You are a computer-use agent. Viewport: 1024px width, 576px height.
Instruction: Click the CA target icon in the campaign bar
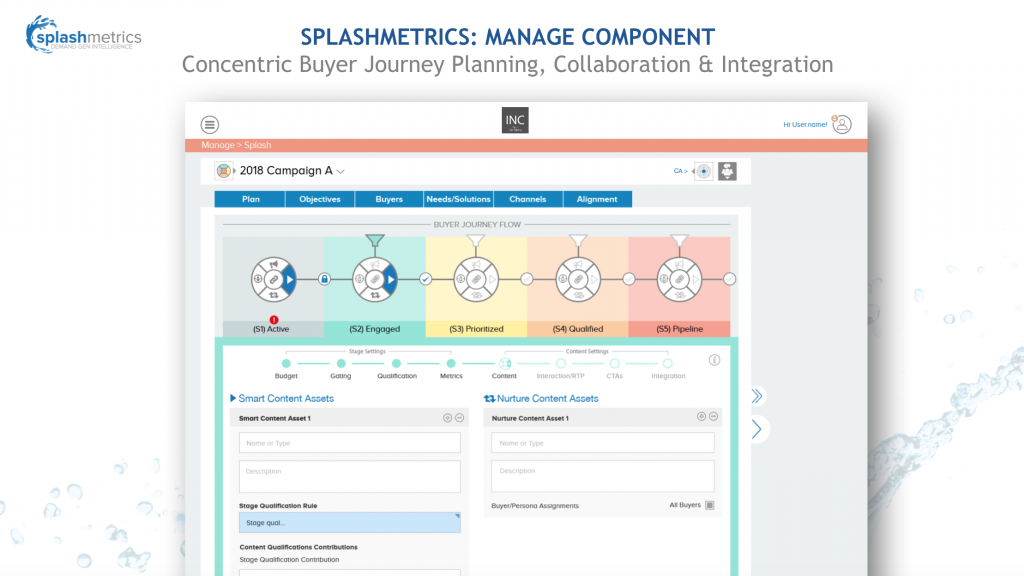pyautogui.click(x=703, y=171)
